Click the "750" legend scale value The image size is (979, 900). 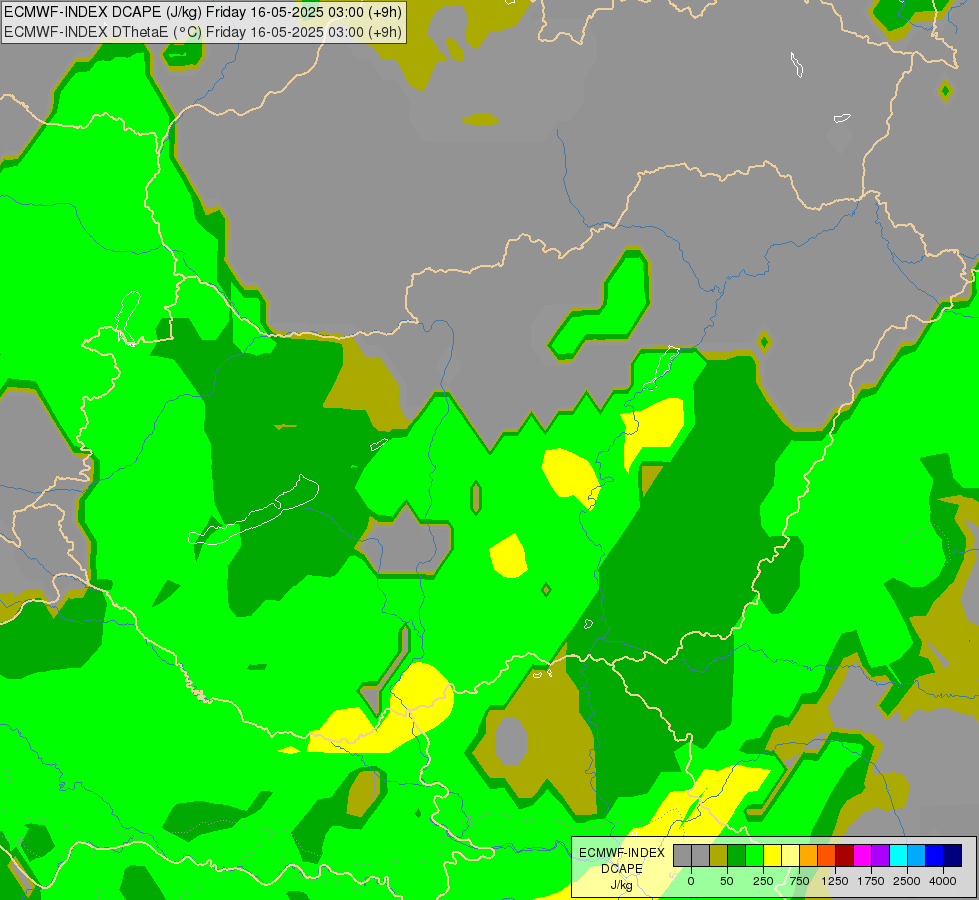coord(799,881)
